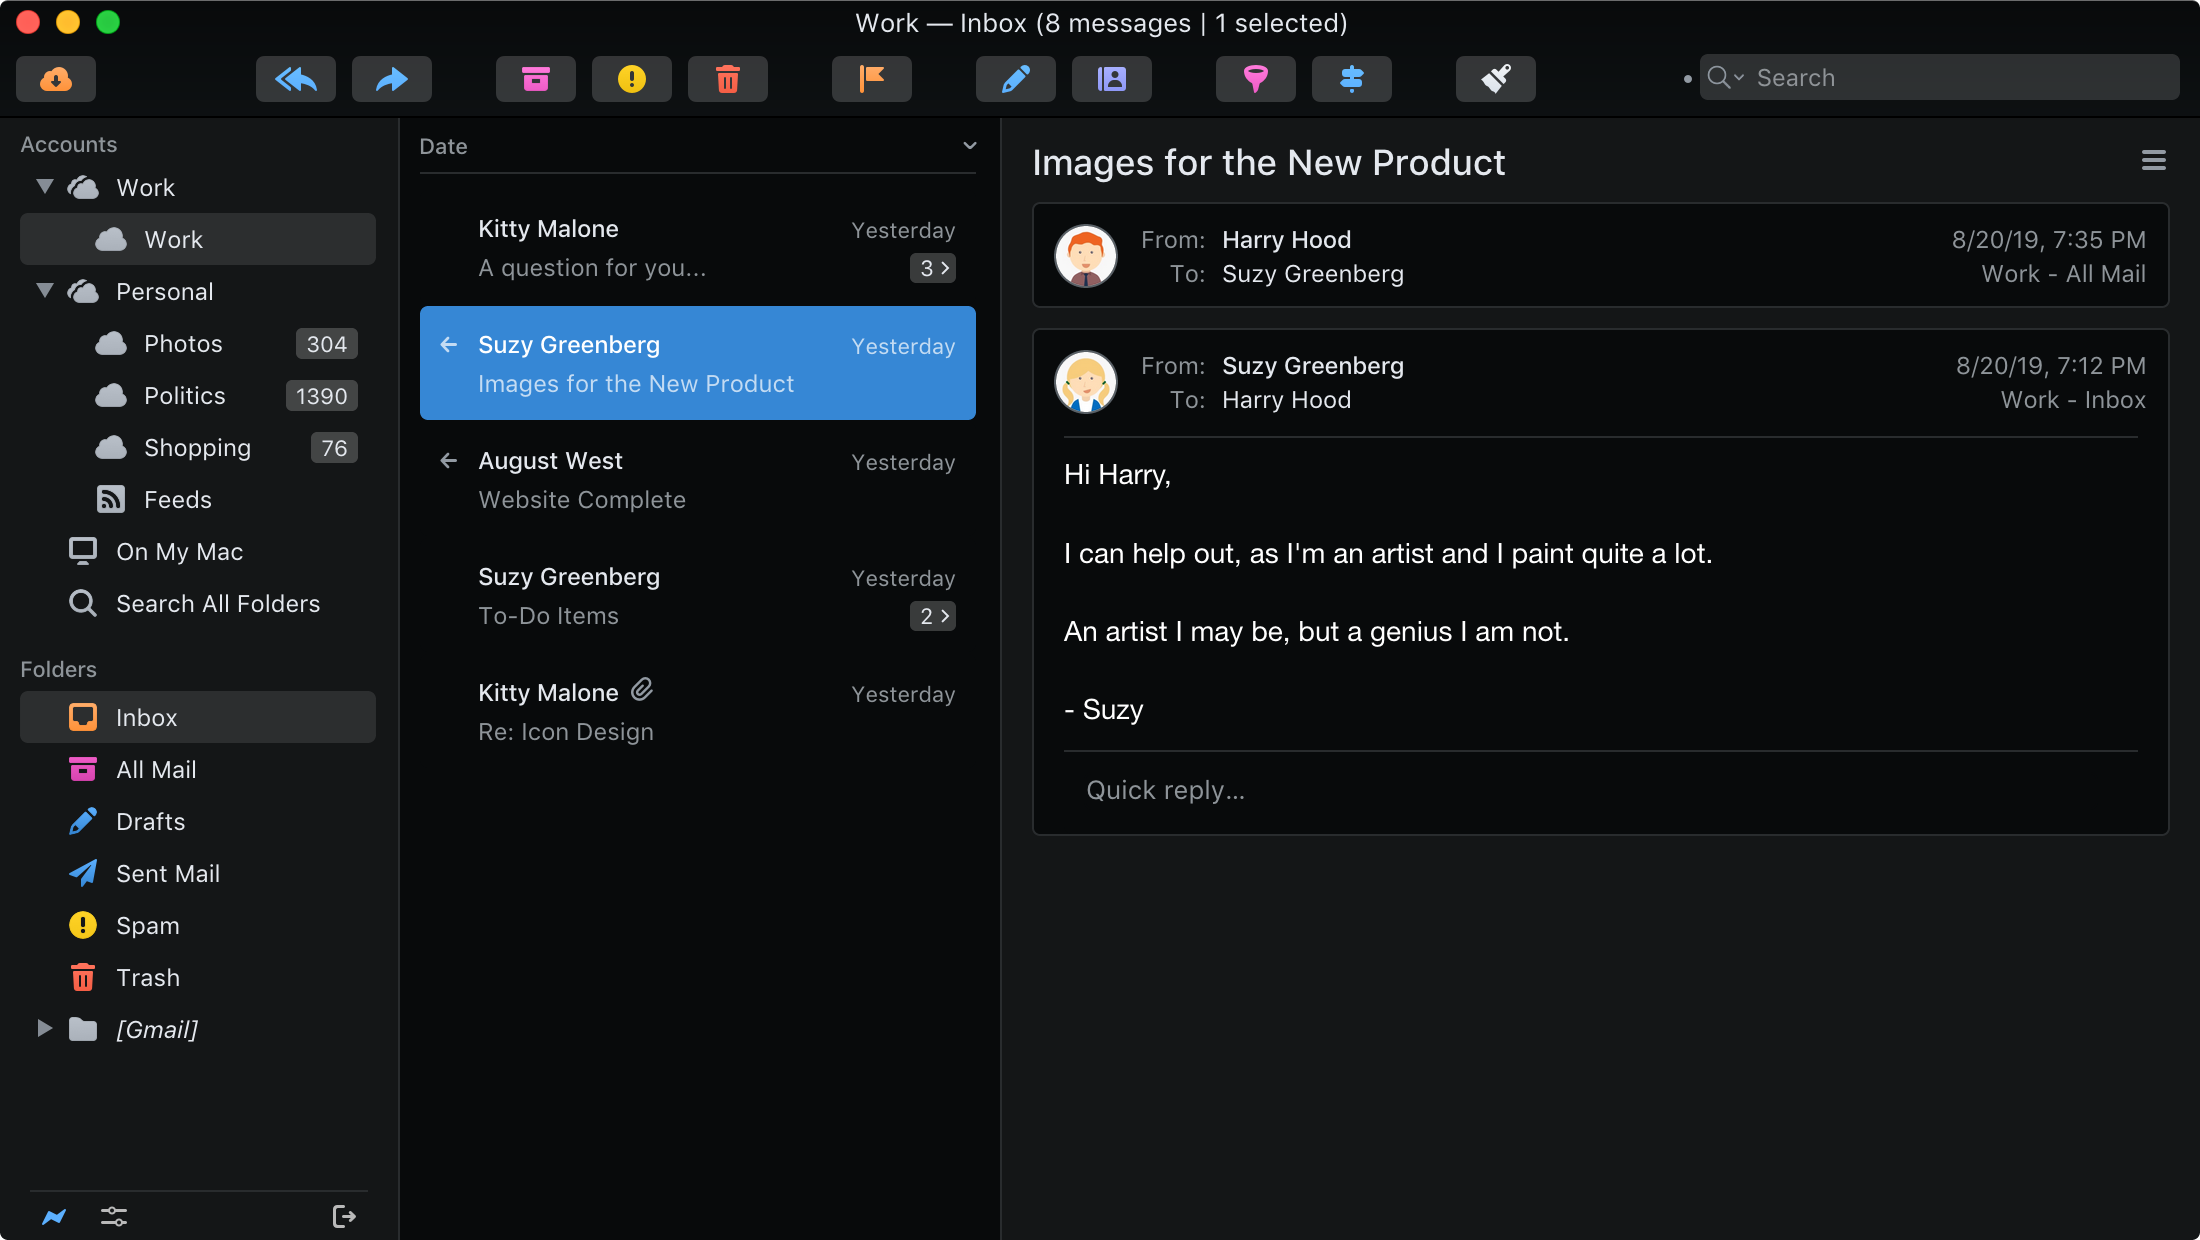
Task: Open the contacts address book icon
Action: 1112,79
